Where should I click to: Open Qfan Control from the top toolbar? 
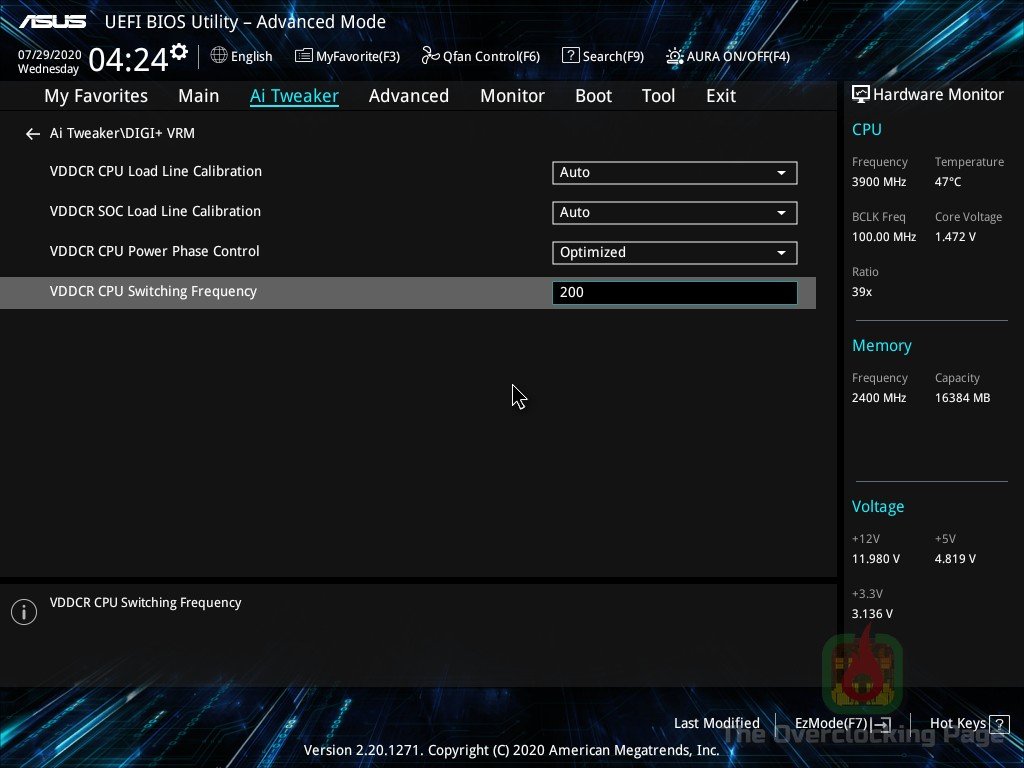coord(480,56)
